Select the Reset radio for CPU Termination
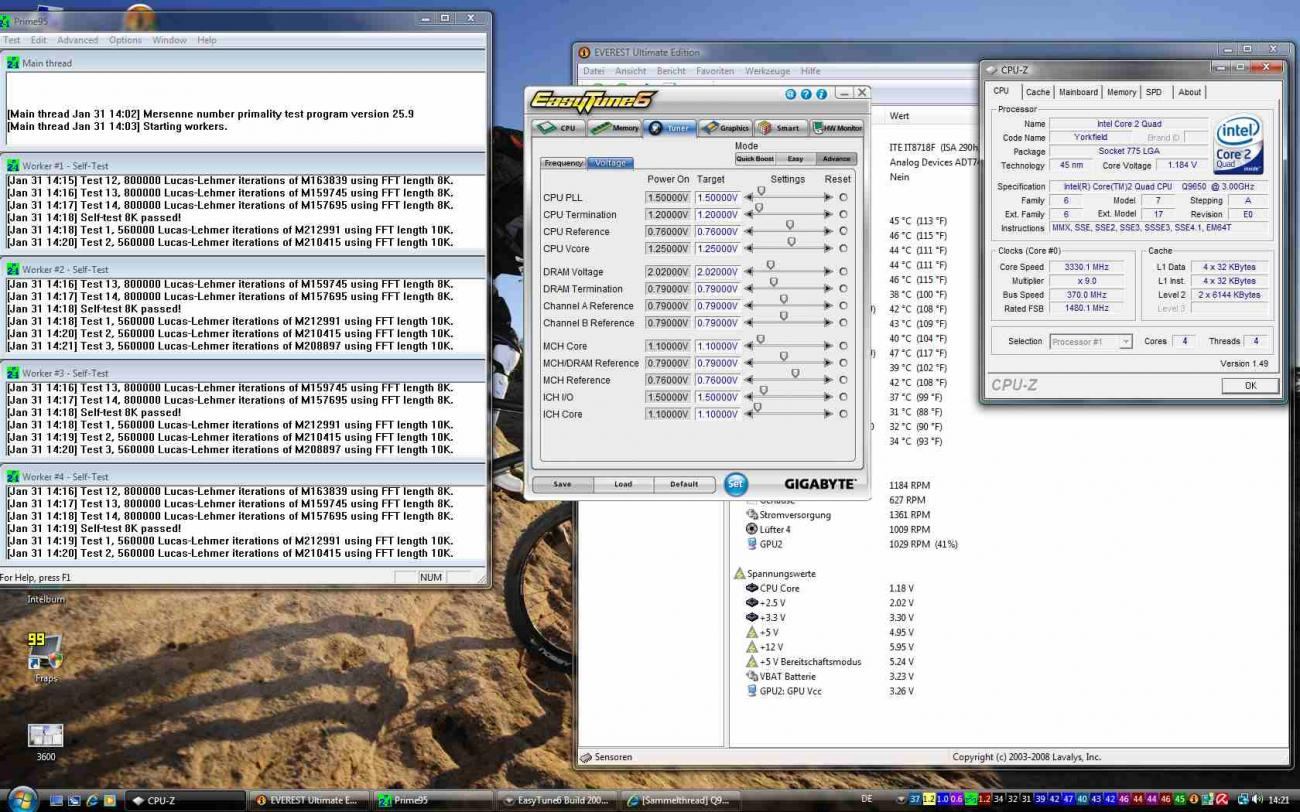The image size is (1300, 812). (843, 215)
